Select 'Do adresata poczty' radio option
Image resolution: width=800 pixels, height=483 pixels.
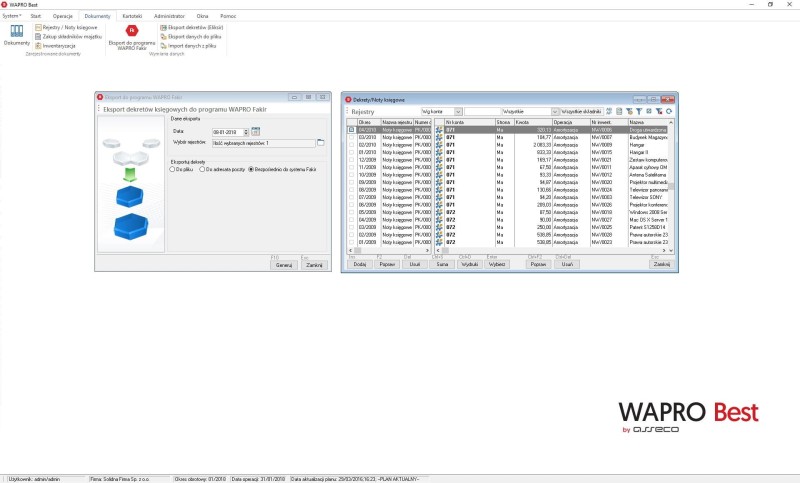203,170
